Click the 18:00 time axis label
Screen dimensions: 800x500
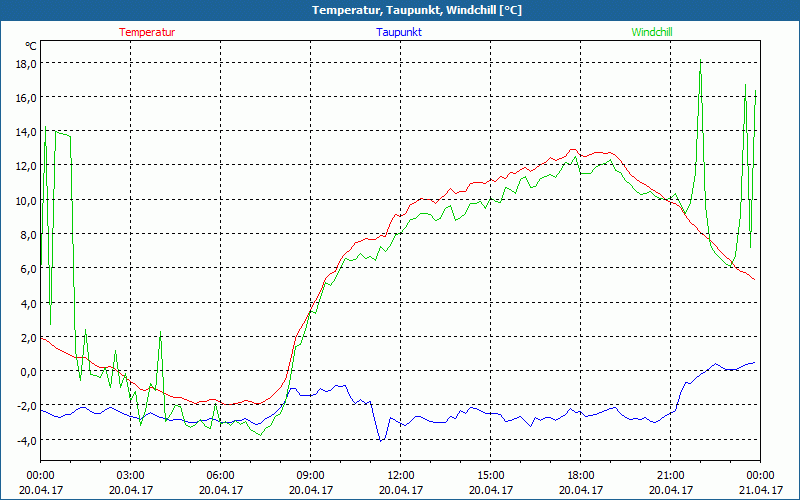tap(581, 476)
